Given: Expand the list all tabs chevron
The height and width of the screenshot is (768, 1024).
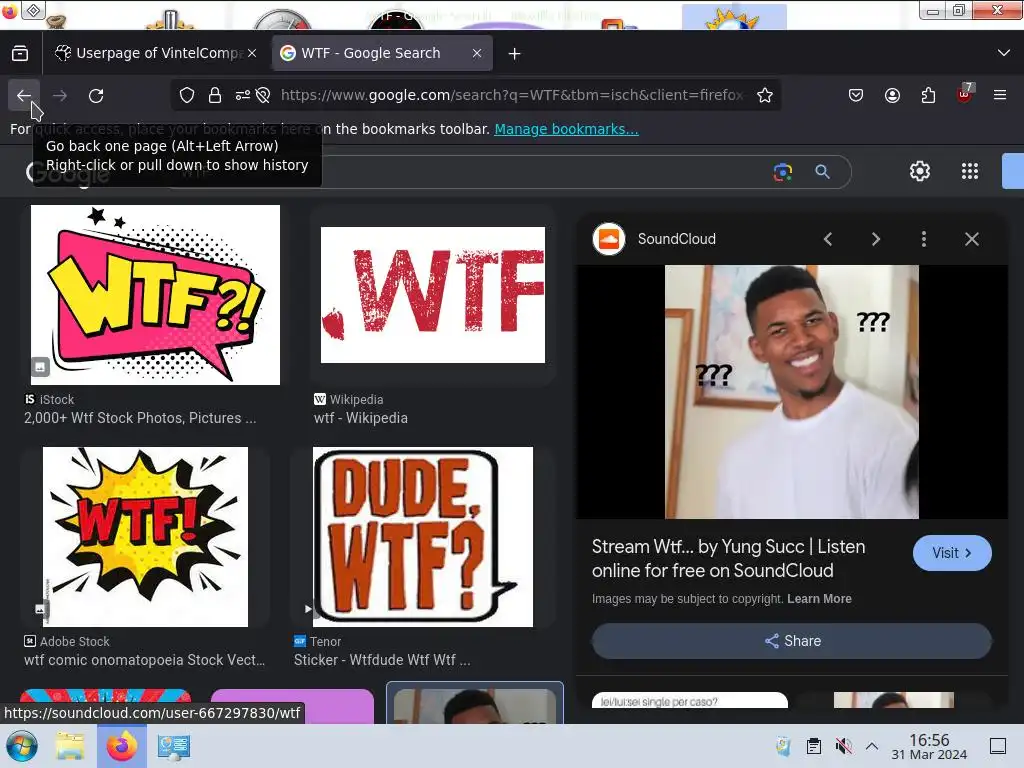Looking at the screenshot, I should point(1004,53).
